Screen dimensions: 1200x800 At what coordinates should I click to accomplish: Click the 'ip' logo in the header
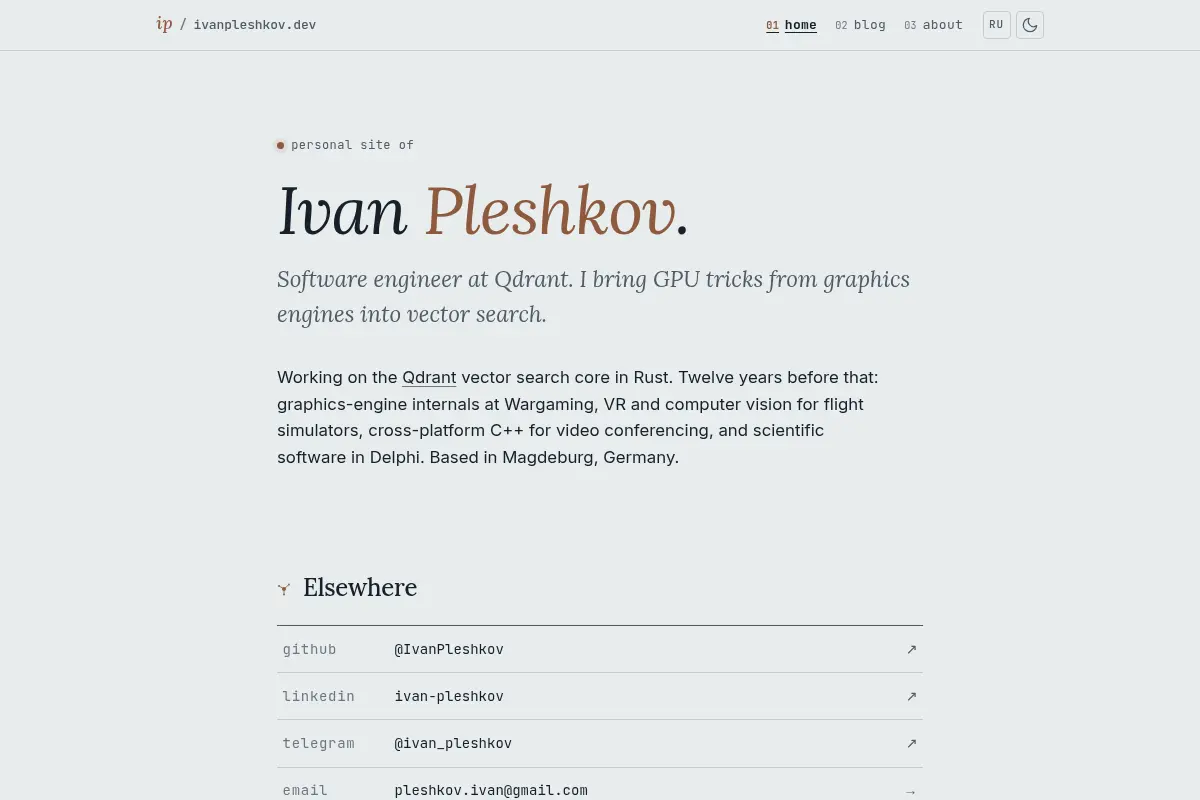pos(164,24)
